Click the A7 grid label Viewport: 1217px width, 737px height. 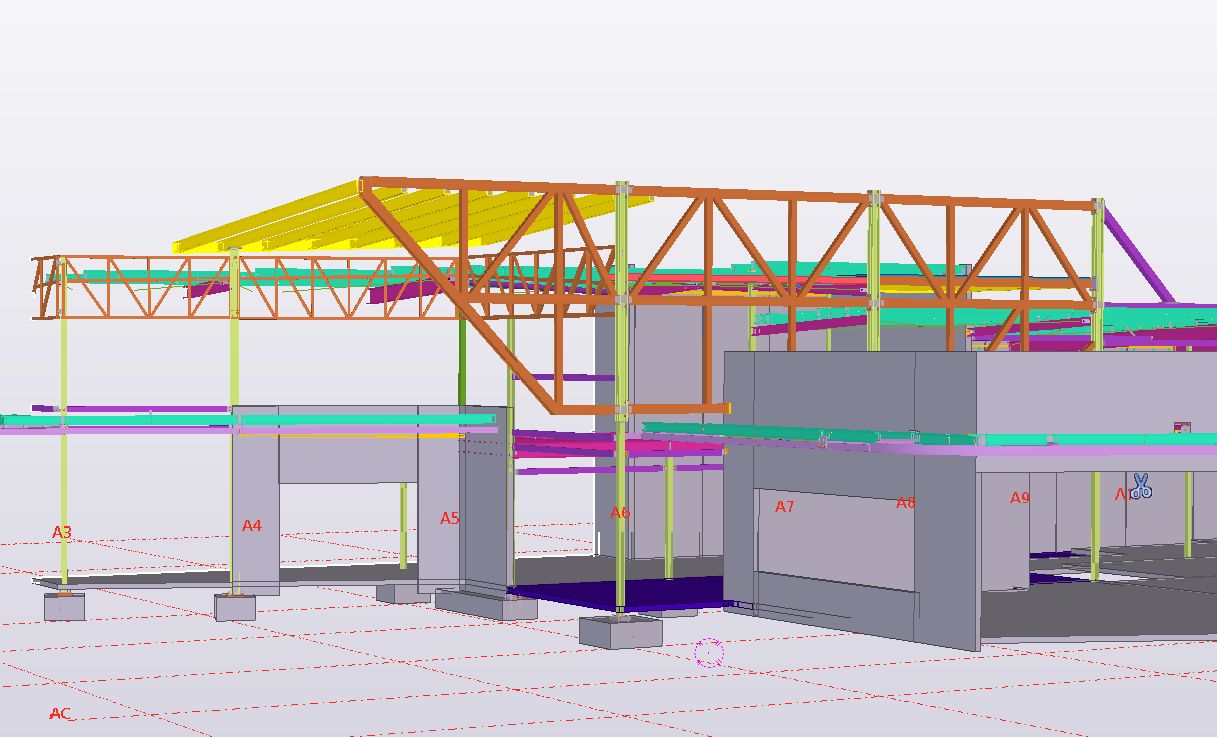(785, 507)
